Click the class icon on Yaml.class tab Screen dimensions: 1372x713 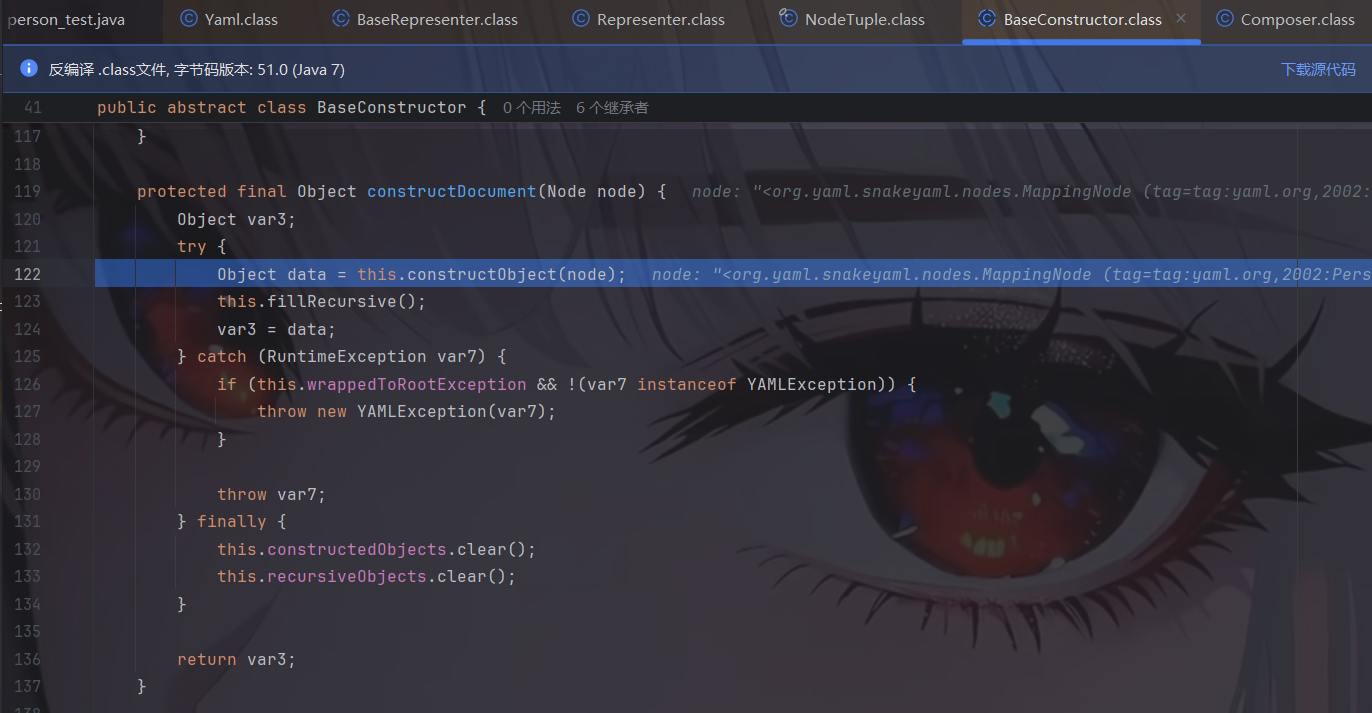click(x=188, y=19)
